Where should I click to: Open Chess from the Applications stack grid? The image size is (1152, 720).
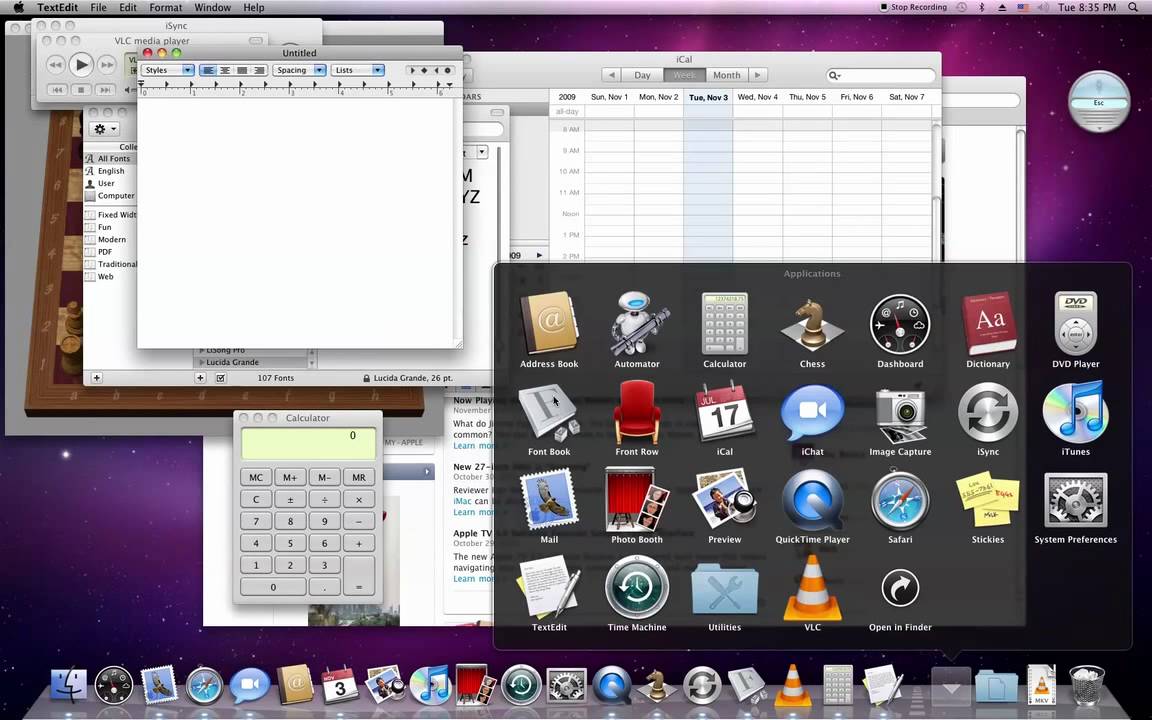(x=812, y=329)
